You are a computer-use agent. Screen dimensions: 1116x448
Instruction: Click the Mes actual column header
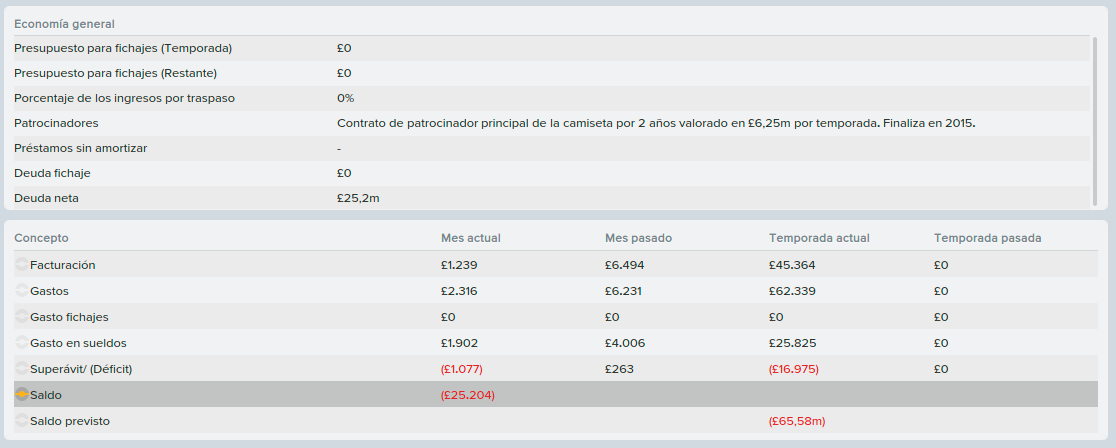coord(470,238)
